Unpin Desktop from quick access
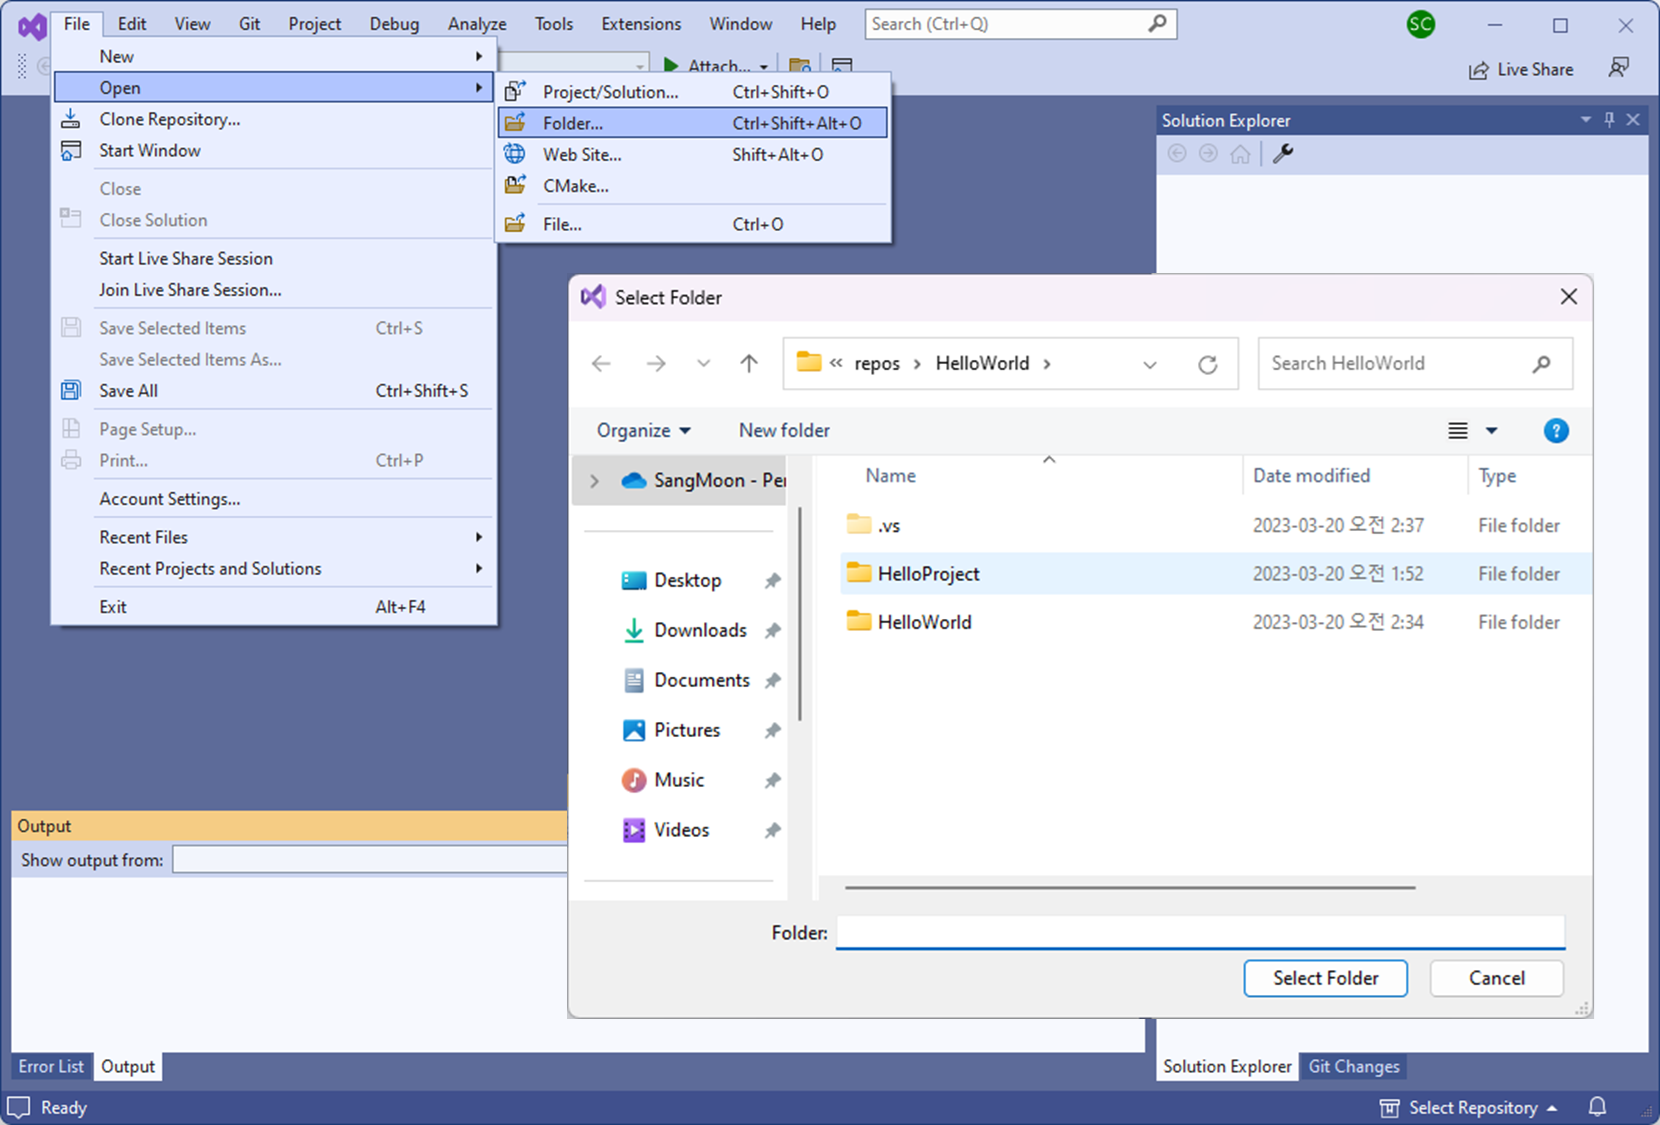The image size is (1660, 1125). click(772, 580)
